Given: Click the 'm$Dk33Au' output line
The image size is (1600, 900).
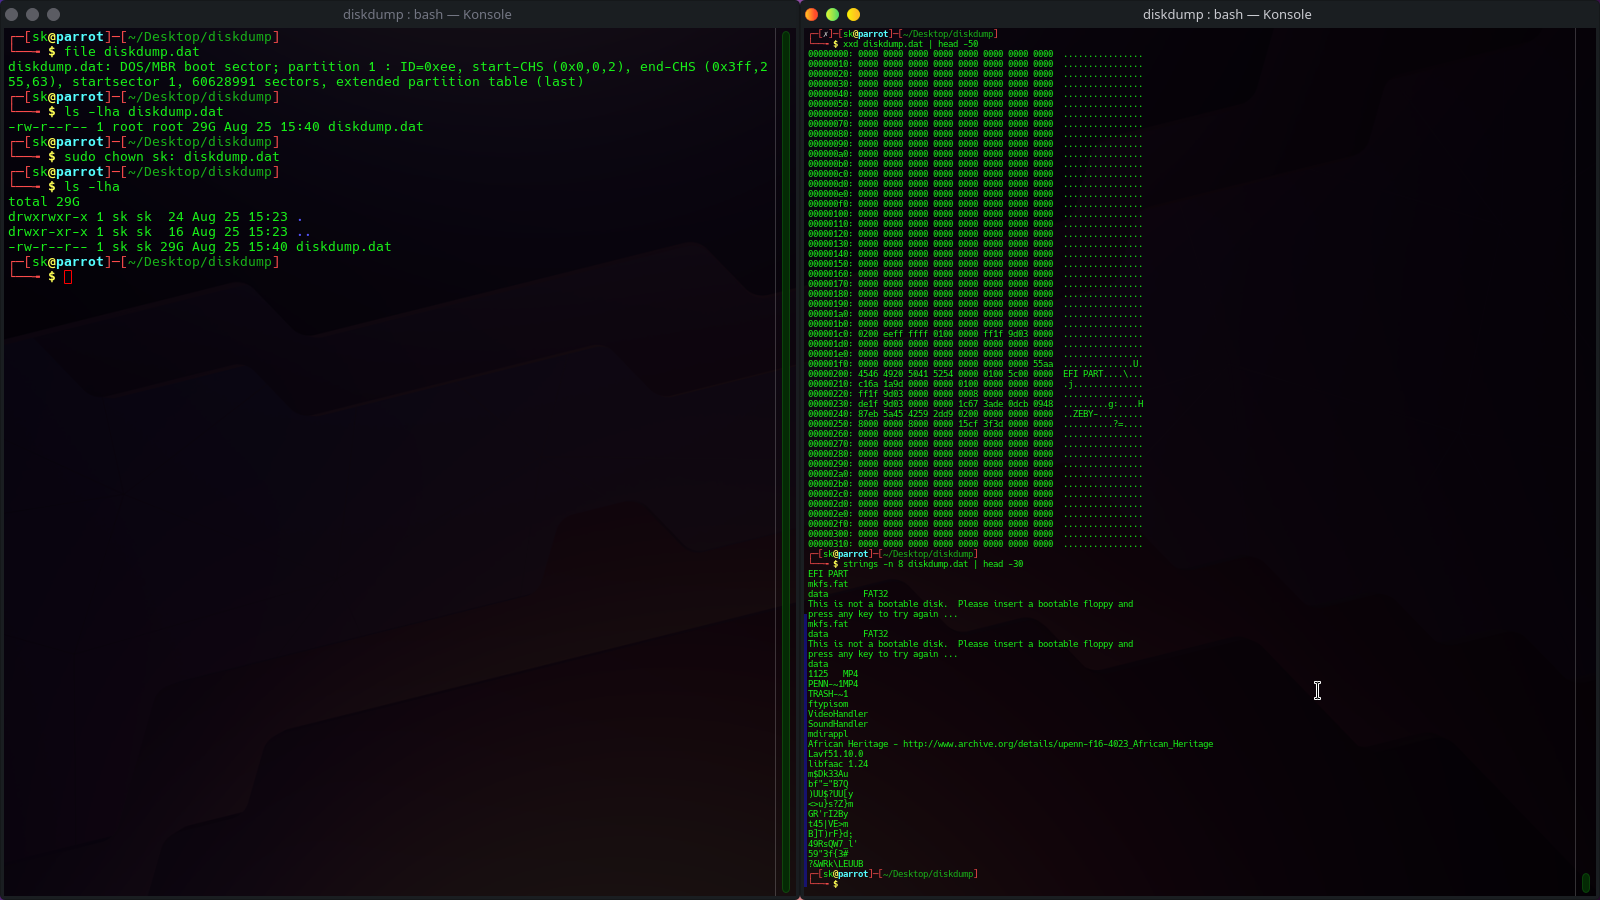Looking at the screenshot, I should pyautogui.click(x=828, y=774).
